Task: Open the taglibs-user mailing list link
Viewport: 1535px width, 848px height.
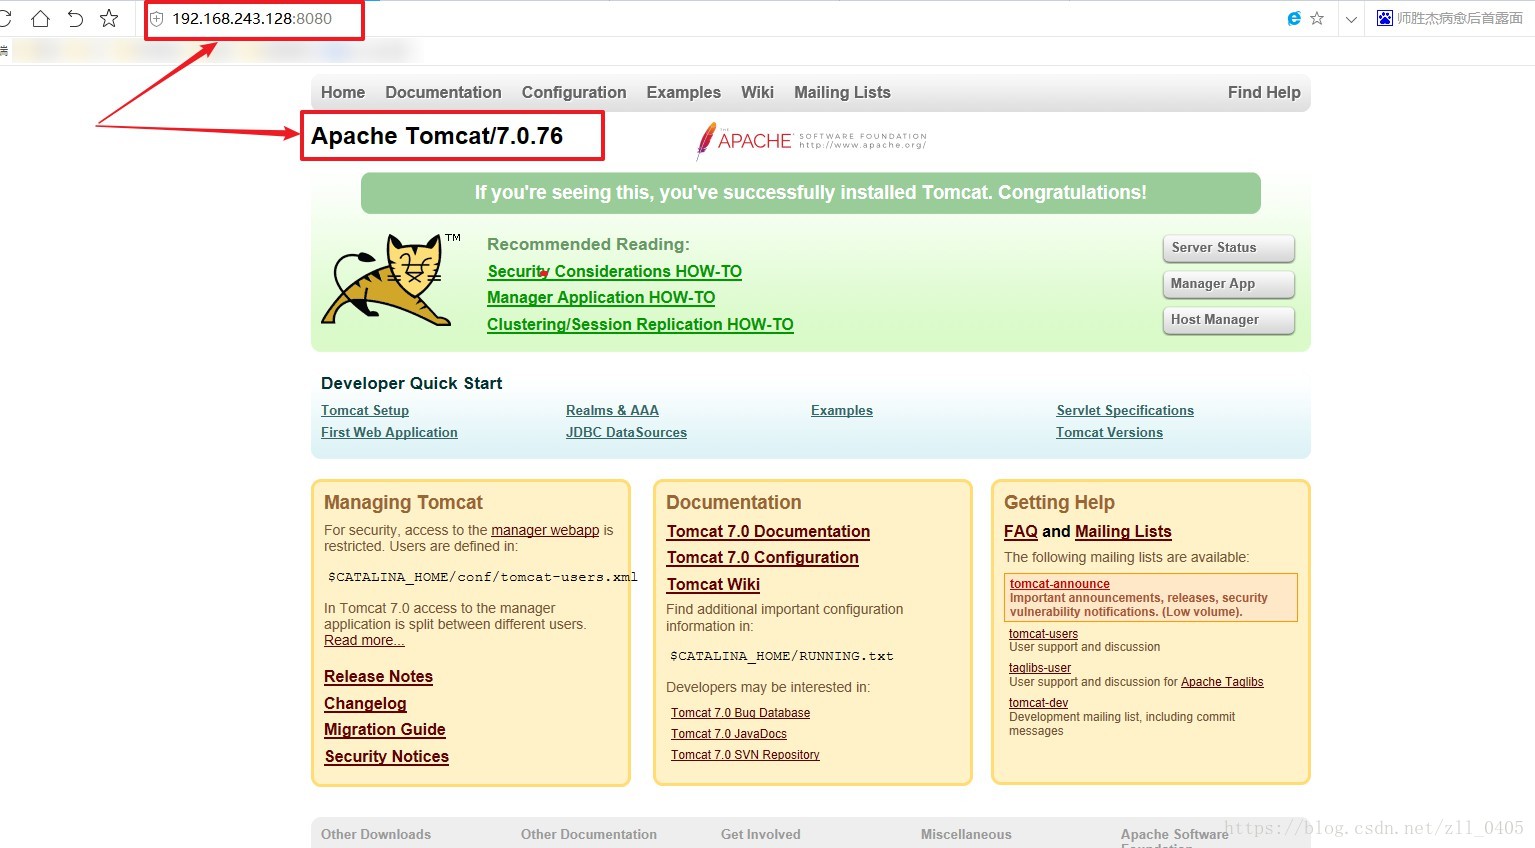Action: pos(1040,668)
